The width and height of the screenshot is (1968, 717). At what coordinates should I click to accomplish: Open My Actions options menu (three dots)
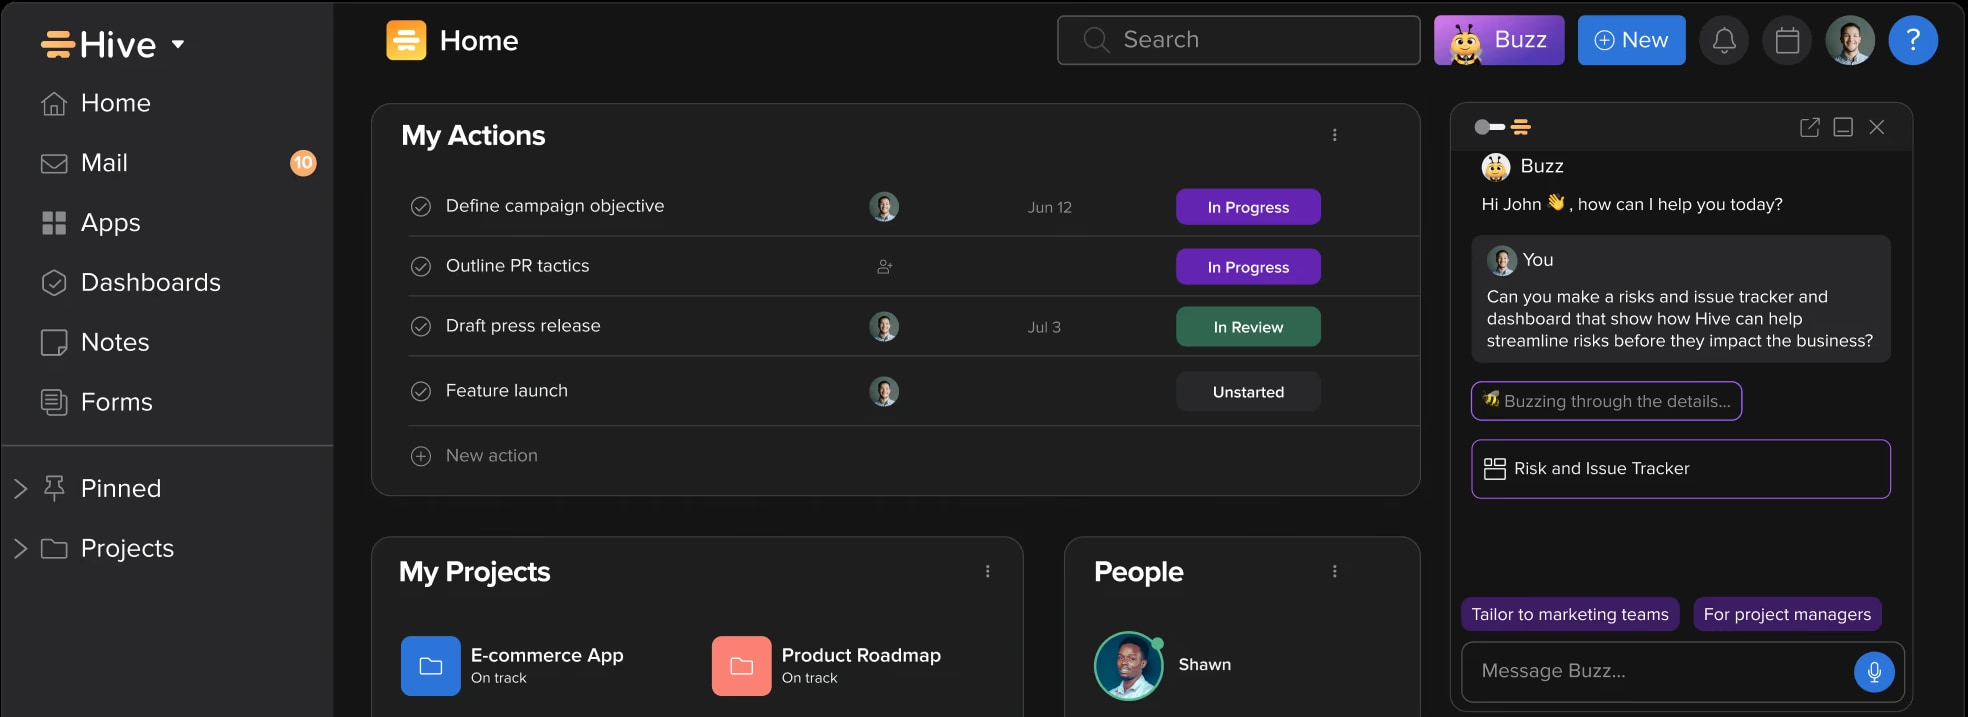pyautogui.click(x=1334, y=135)
